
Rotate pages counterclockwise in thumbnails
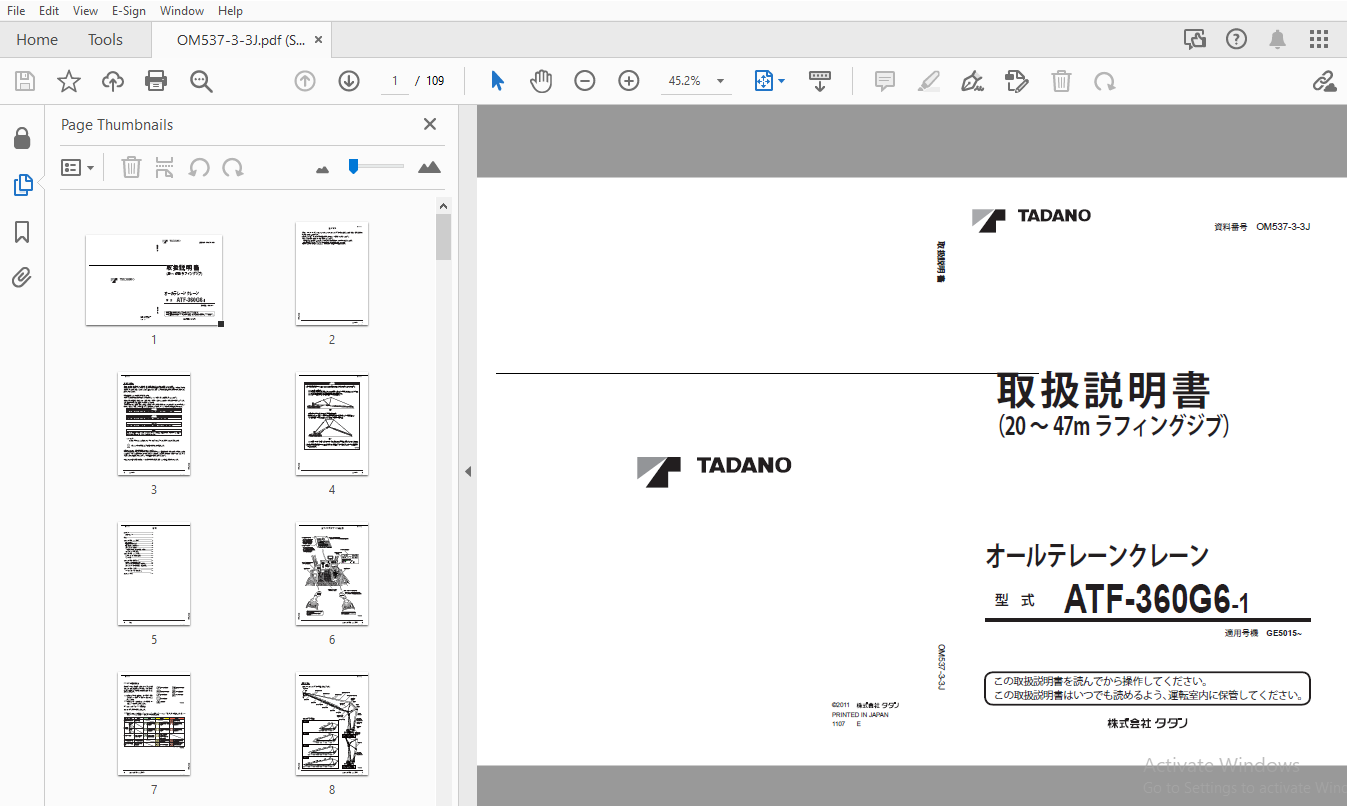[199, 167]
